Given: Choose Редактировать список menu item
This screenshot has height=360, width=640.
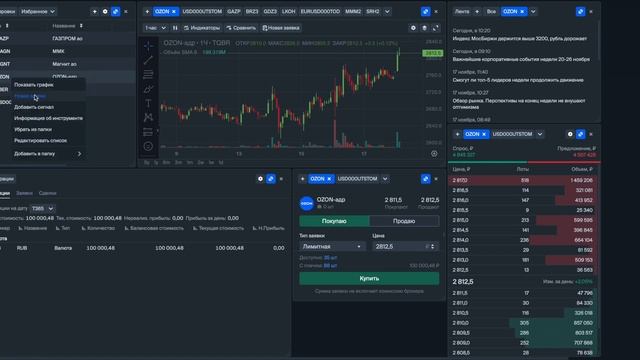Looking at the screenshot, I should coord(40,140).
